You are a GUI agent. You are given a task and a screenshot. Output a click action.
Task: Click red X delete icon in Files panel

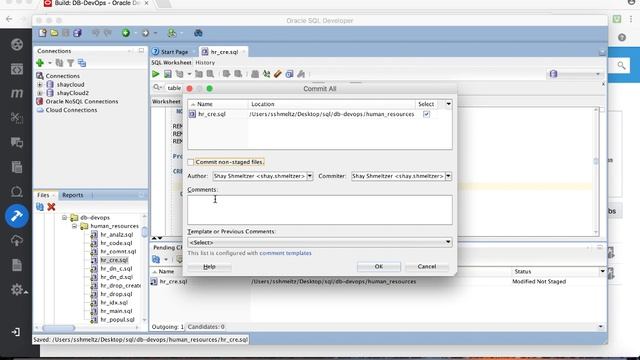pyautogui.click(x=51, y=207)
